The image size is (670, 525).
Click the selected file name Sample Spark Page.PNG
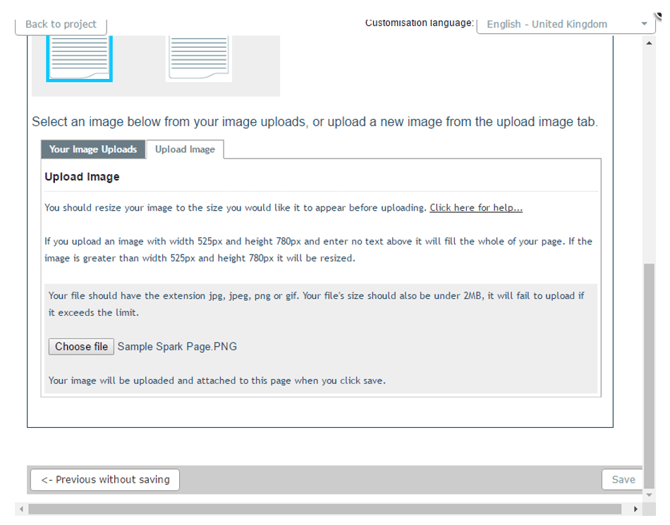pos(177,347)
